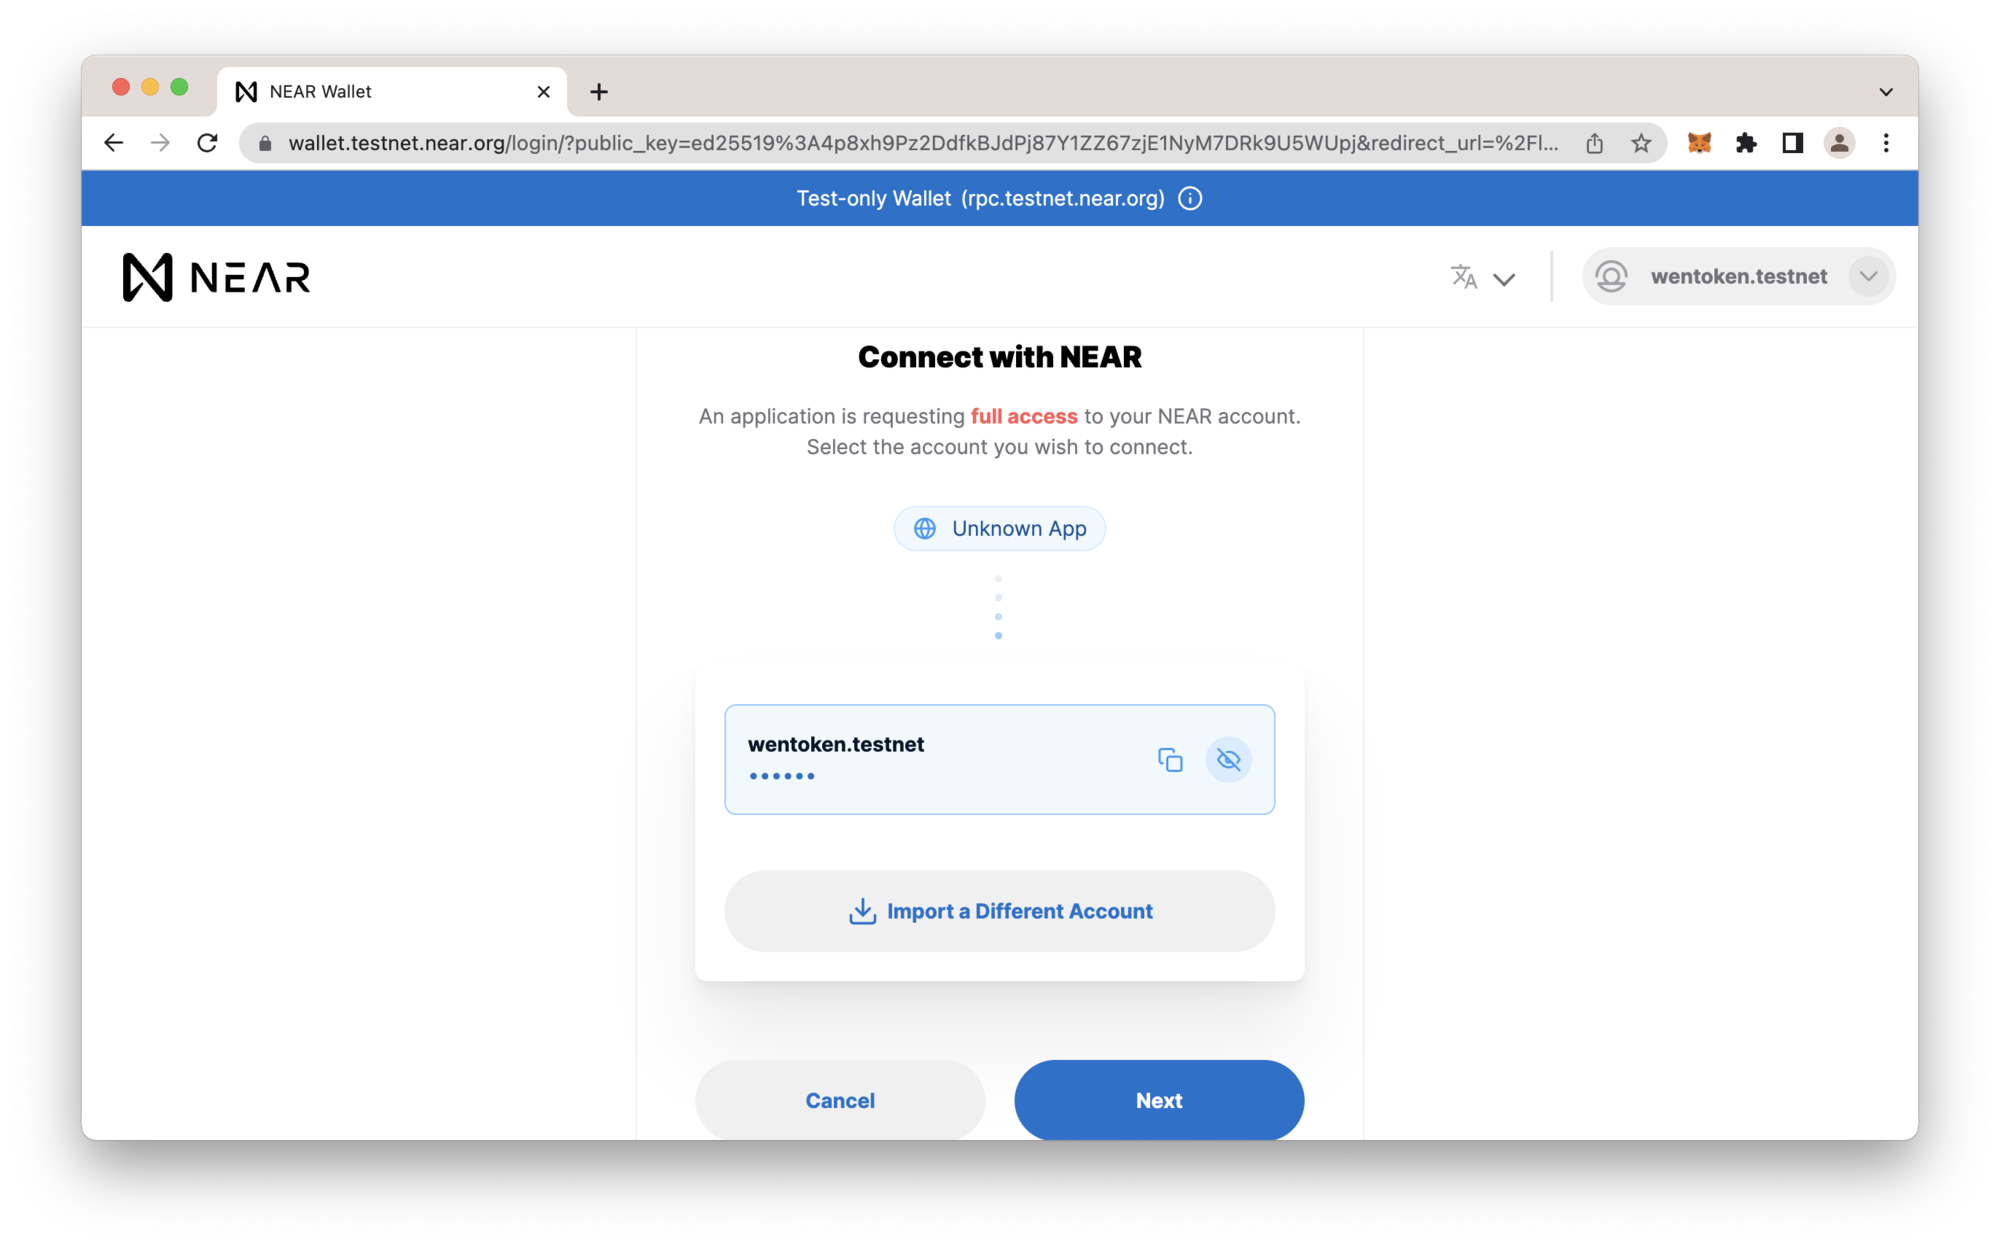The width and height of the screenshot is (2000, 1248).
Task: Toggle the account balance visibility eye icon
Action: point(1228,760)
